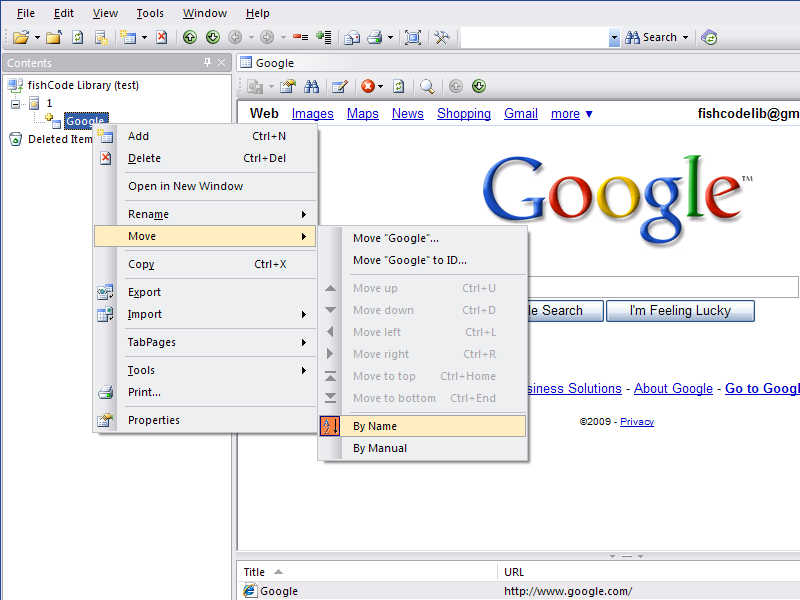Click the binoculars find icon in Google toolbar
800x600 pixels.
tap(311, 86)
